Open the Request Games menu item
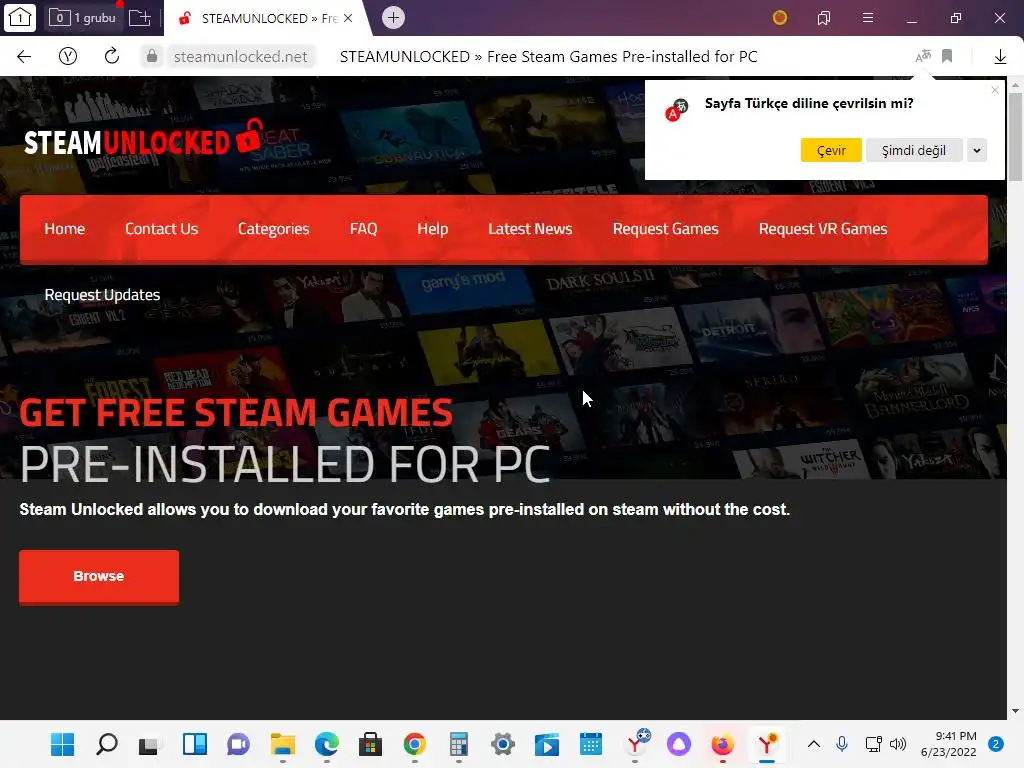1024x768 pixels. [x=665, y=229]
